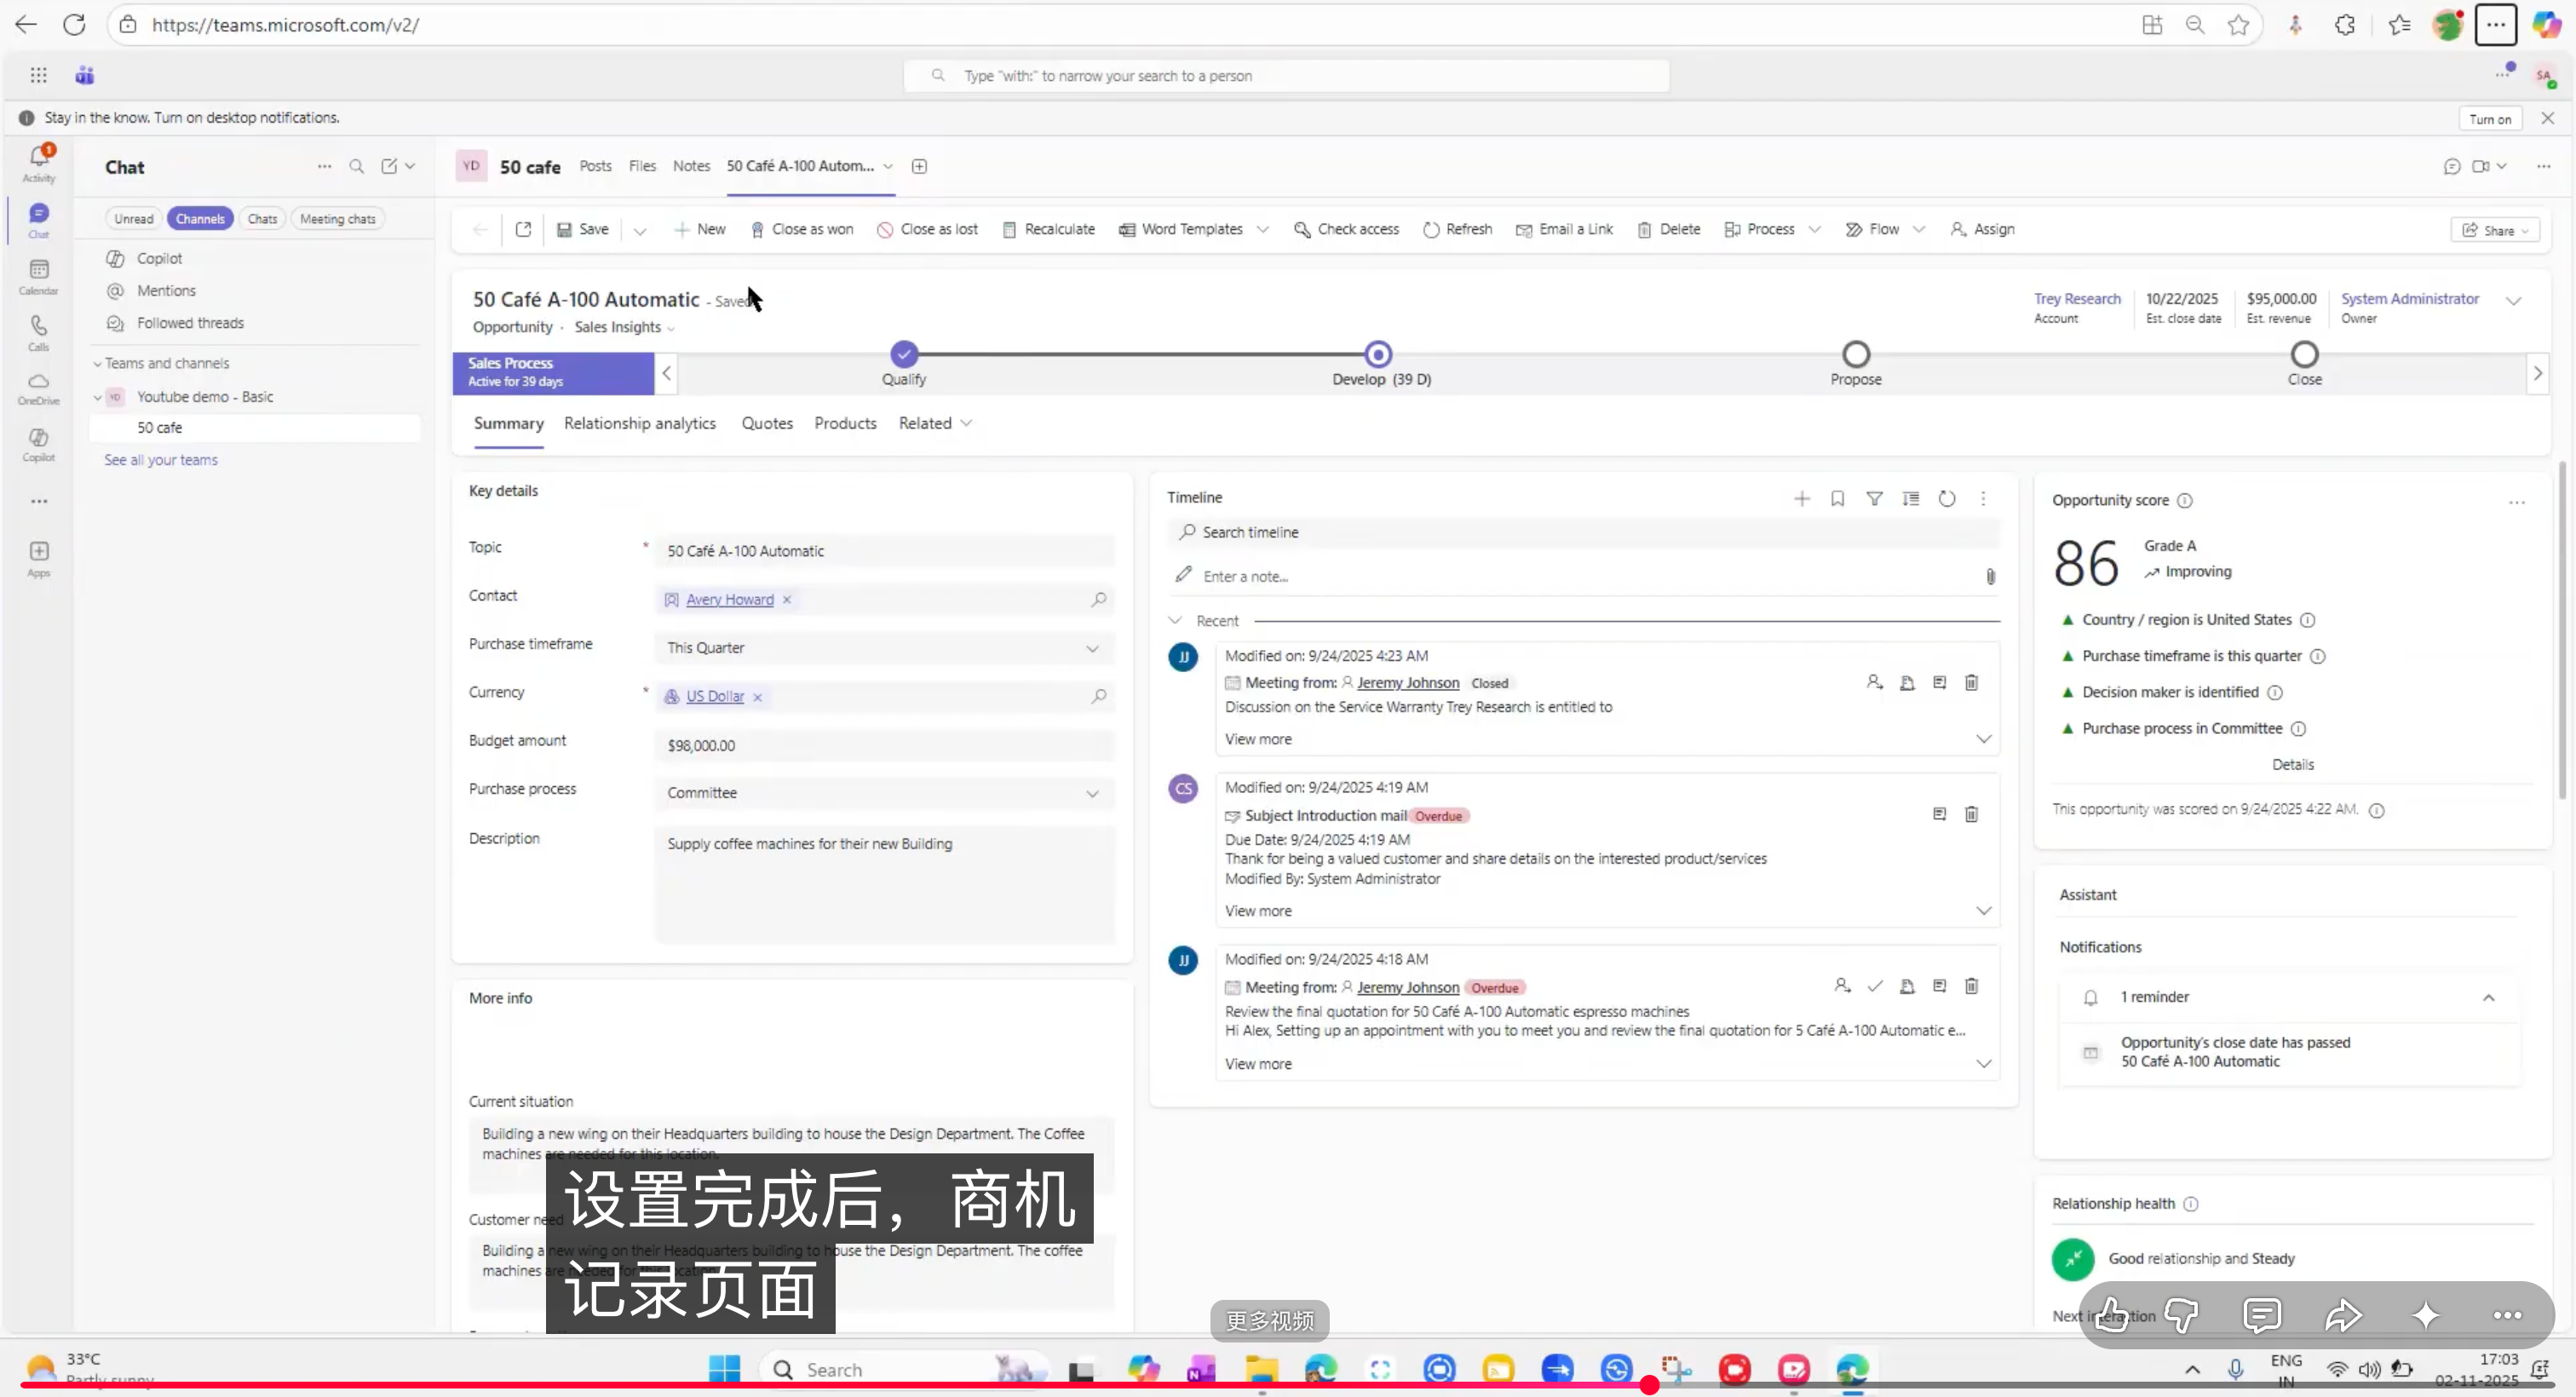This screenshot has height=1397, width=2576.
Task: Open the Avery Howard contact link
Action: (x=730, y=600)
